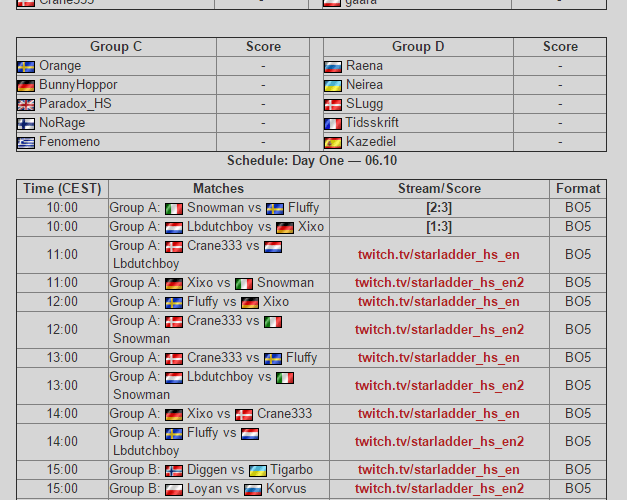Image resolution: width=627 pixels, height=500 pixels.
Task: Open stream link for Fluffy vs Xixo match
Action: pos(439,302)
